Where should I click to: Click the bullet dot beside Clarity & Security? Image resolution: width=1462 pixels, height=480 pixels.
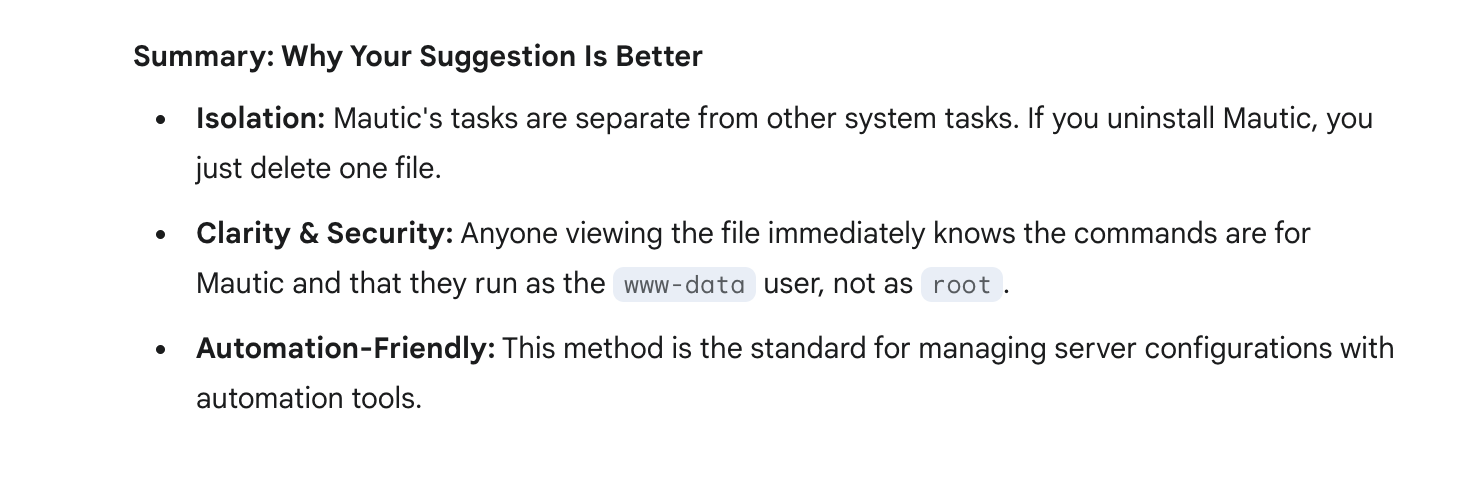[161, 235]
